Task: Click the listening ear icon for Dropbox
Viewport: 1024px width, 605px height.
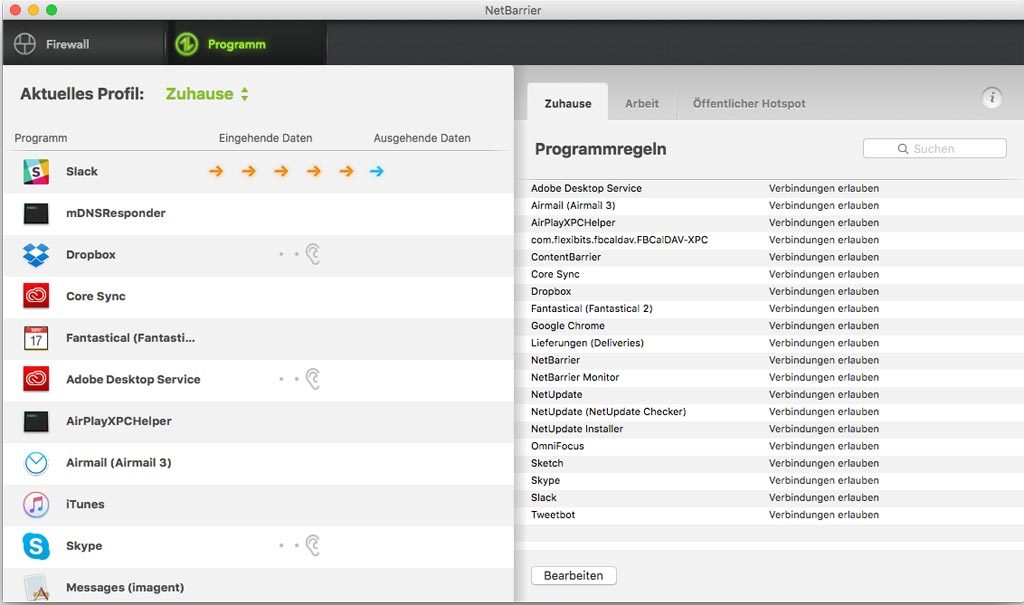Action: point(313,254)
